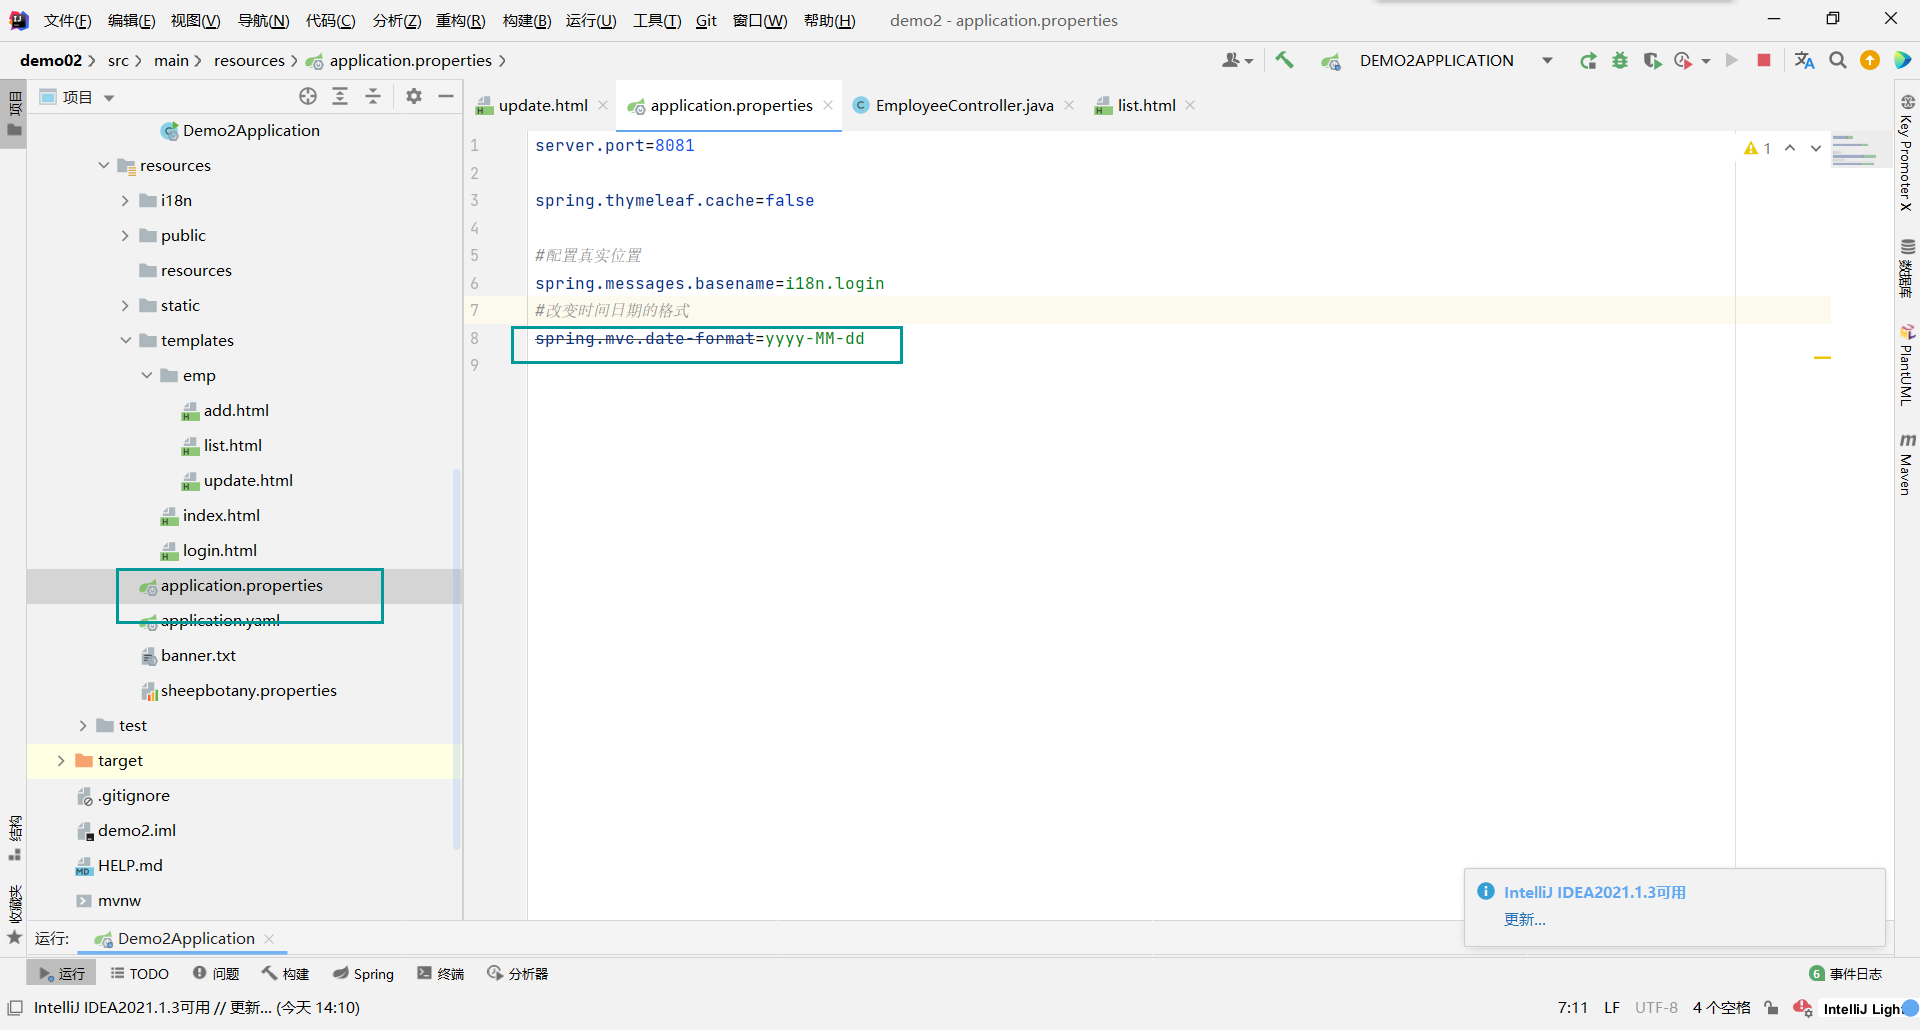Toggle tool window bars in bottom-left corner
Image resolution: width=1920 pixels, height=1030 pixels.
(15, 1008)
